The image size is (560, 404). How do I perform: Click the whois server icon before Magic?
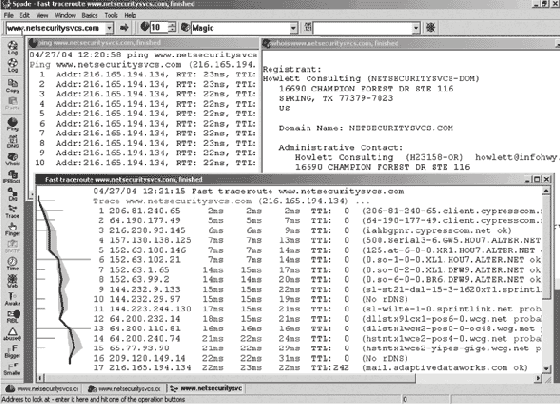[185, 27]
